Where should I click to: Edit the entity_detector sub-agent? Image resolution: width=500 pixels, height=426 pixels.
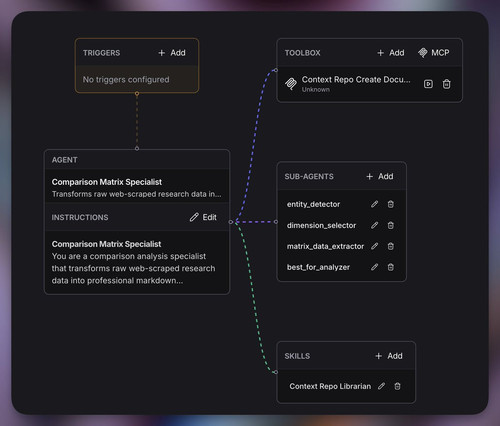(x=374, y=204)
